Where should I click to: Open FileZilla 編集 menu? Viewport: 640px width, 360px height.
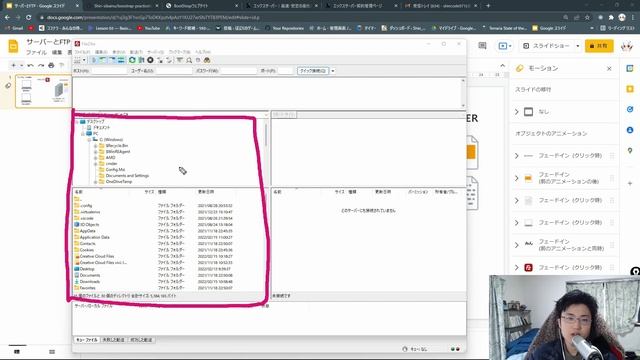point(101,52)
